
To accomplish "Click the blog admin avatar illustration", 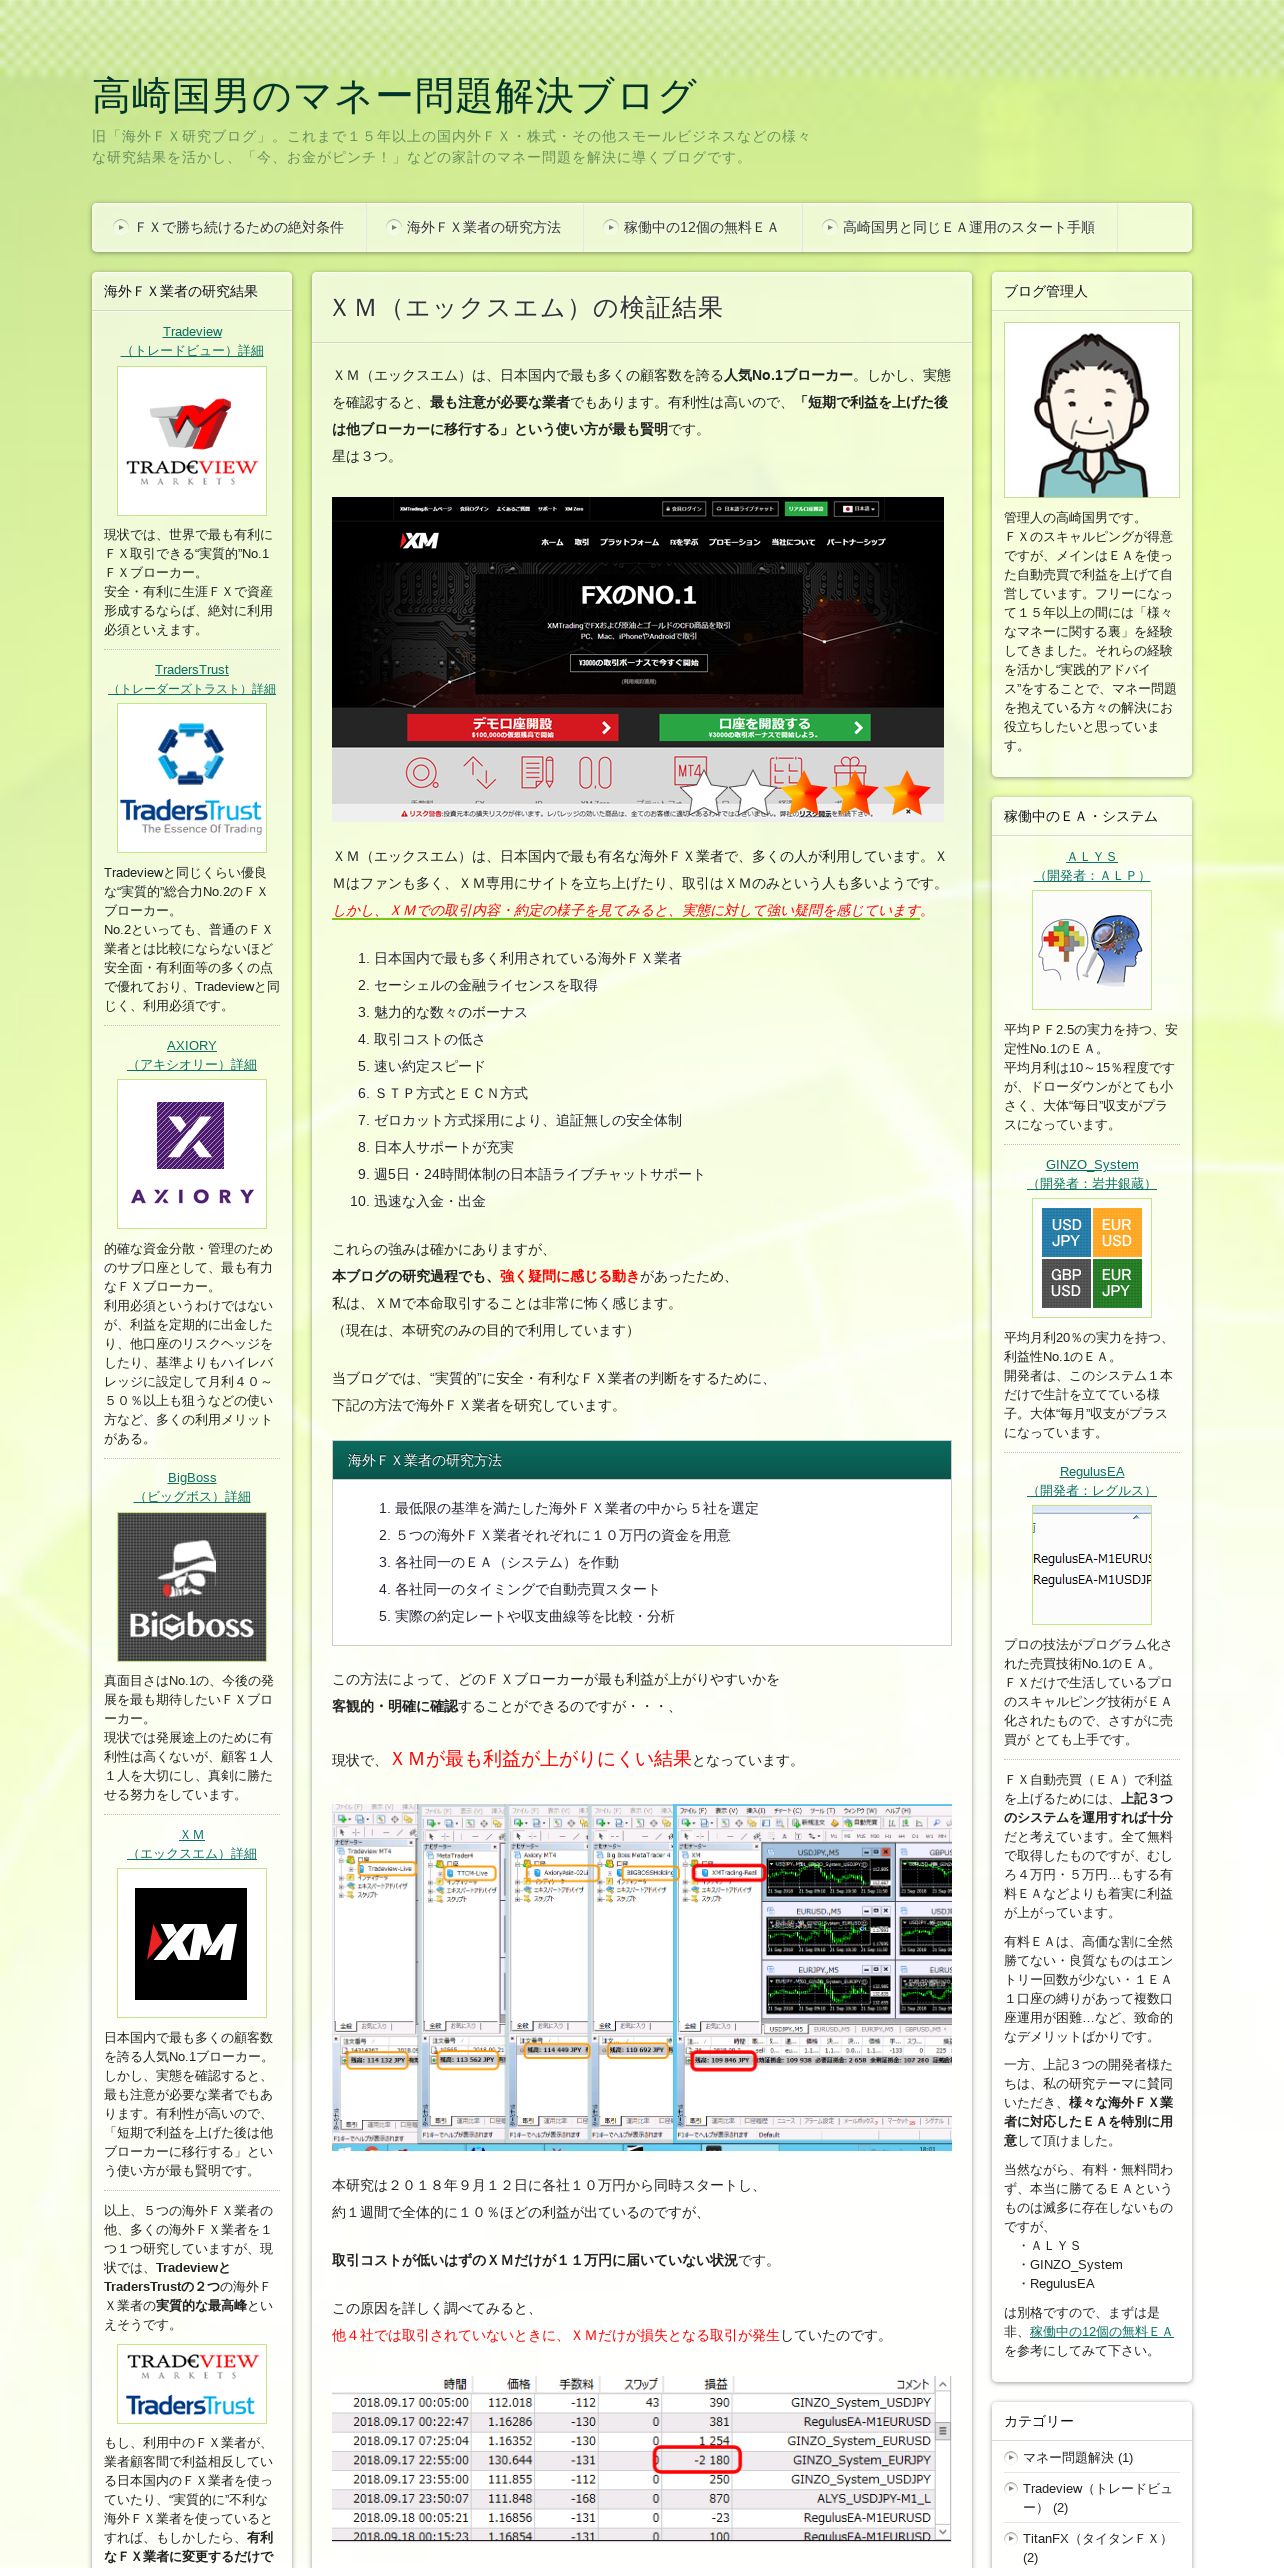I will [x=1092, y=410].
